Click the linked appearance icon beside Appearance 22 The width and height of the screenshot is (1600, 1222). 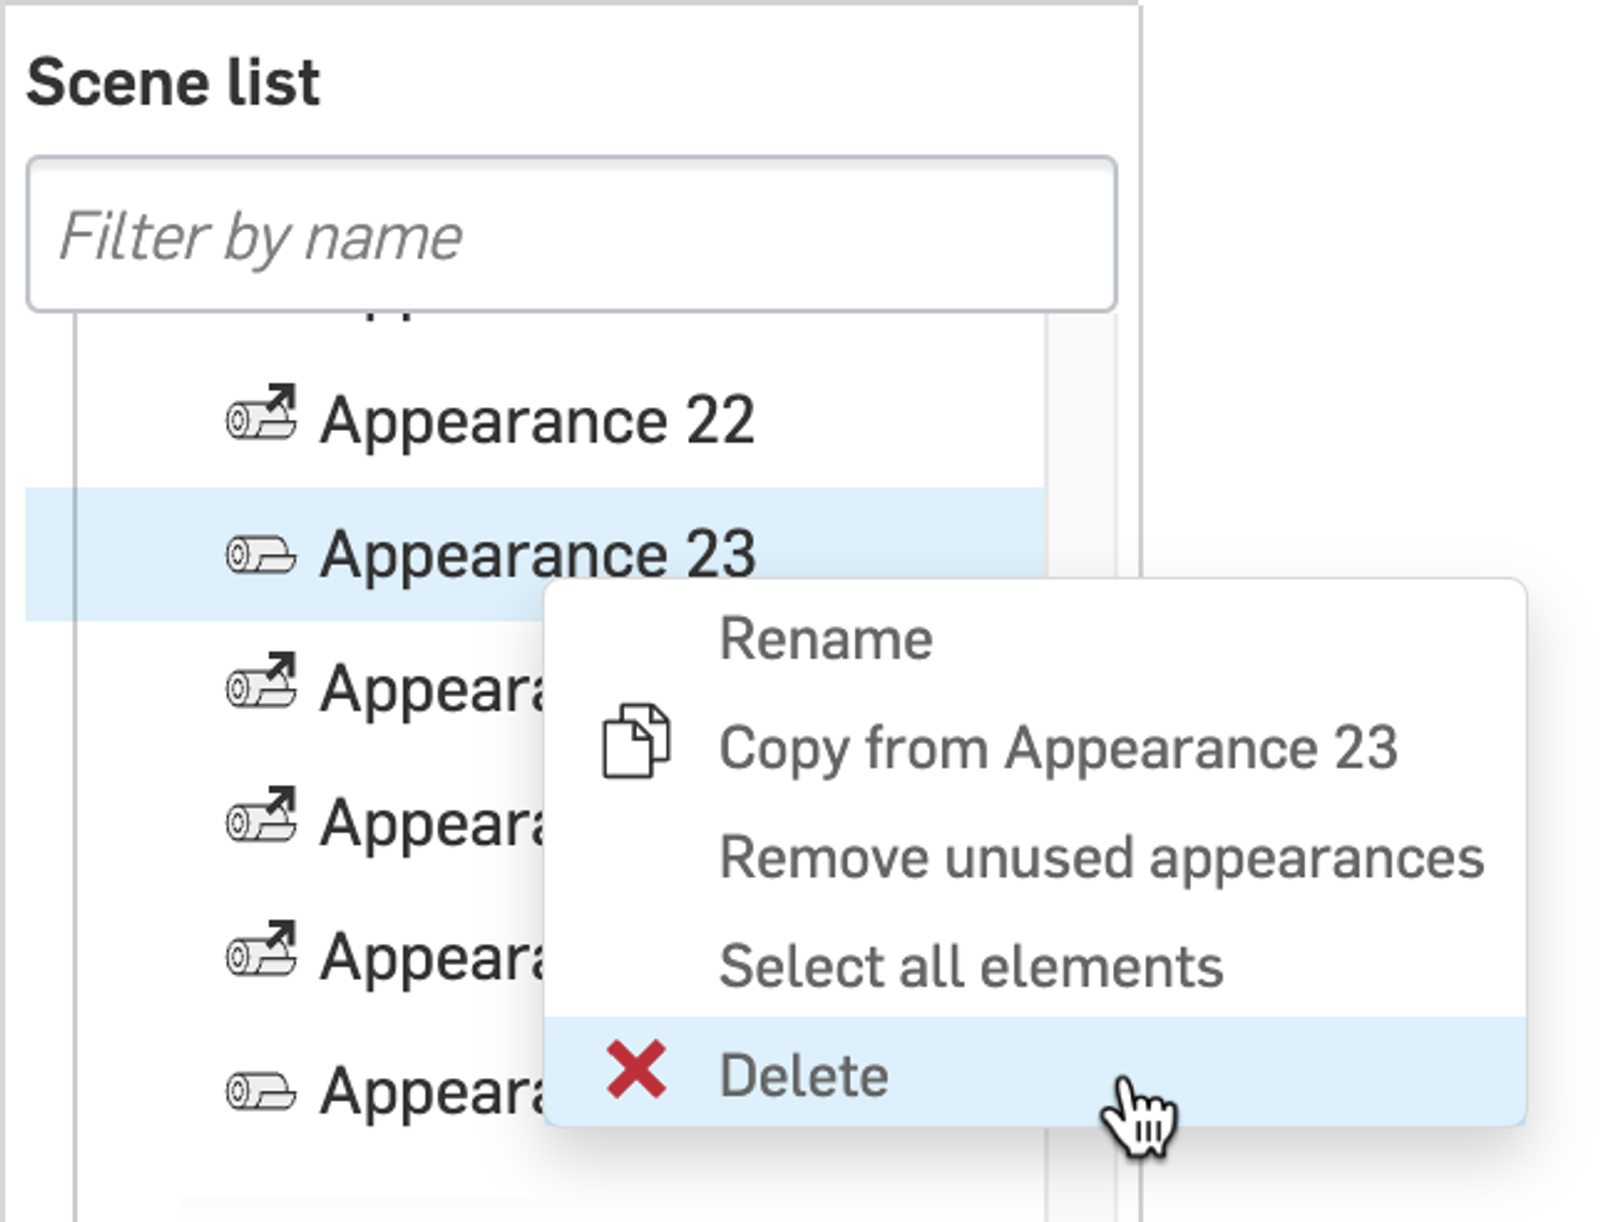(260, 414)
